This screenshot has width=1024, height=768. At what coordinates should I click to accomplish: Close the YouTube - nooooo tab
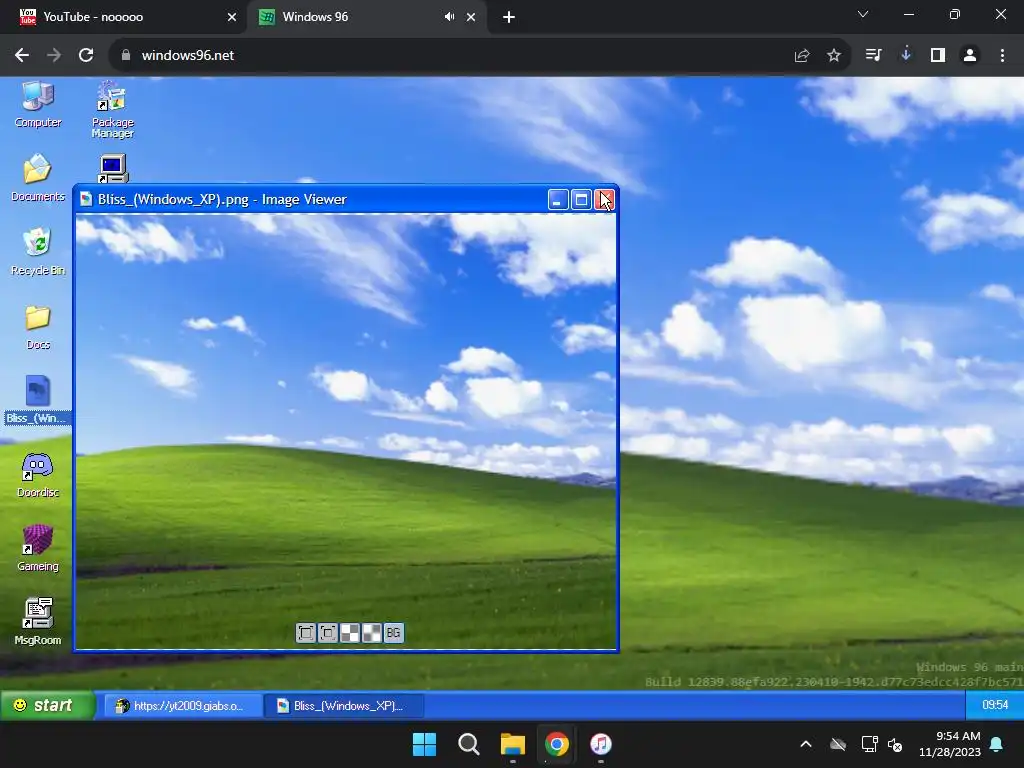[x=231, y=17]
